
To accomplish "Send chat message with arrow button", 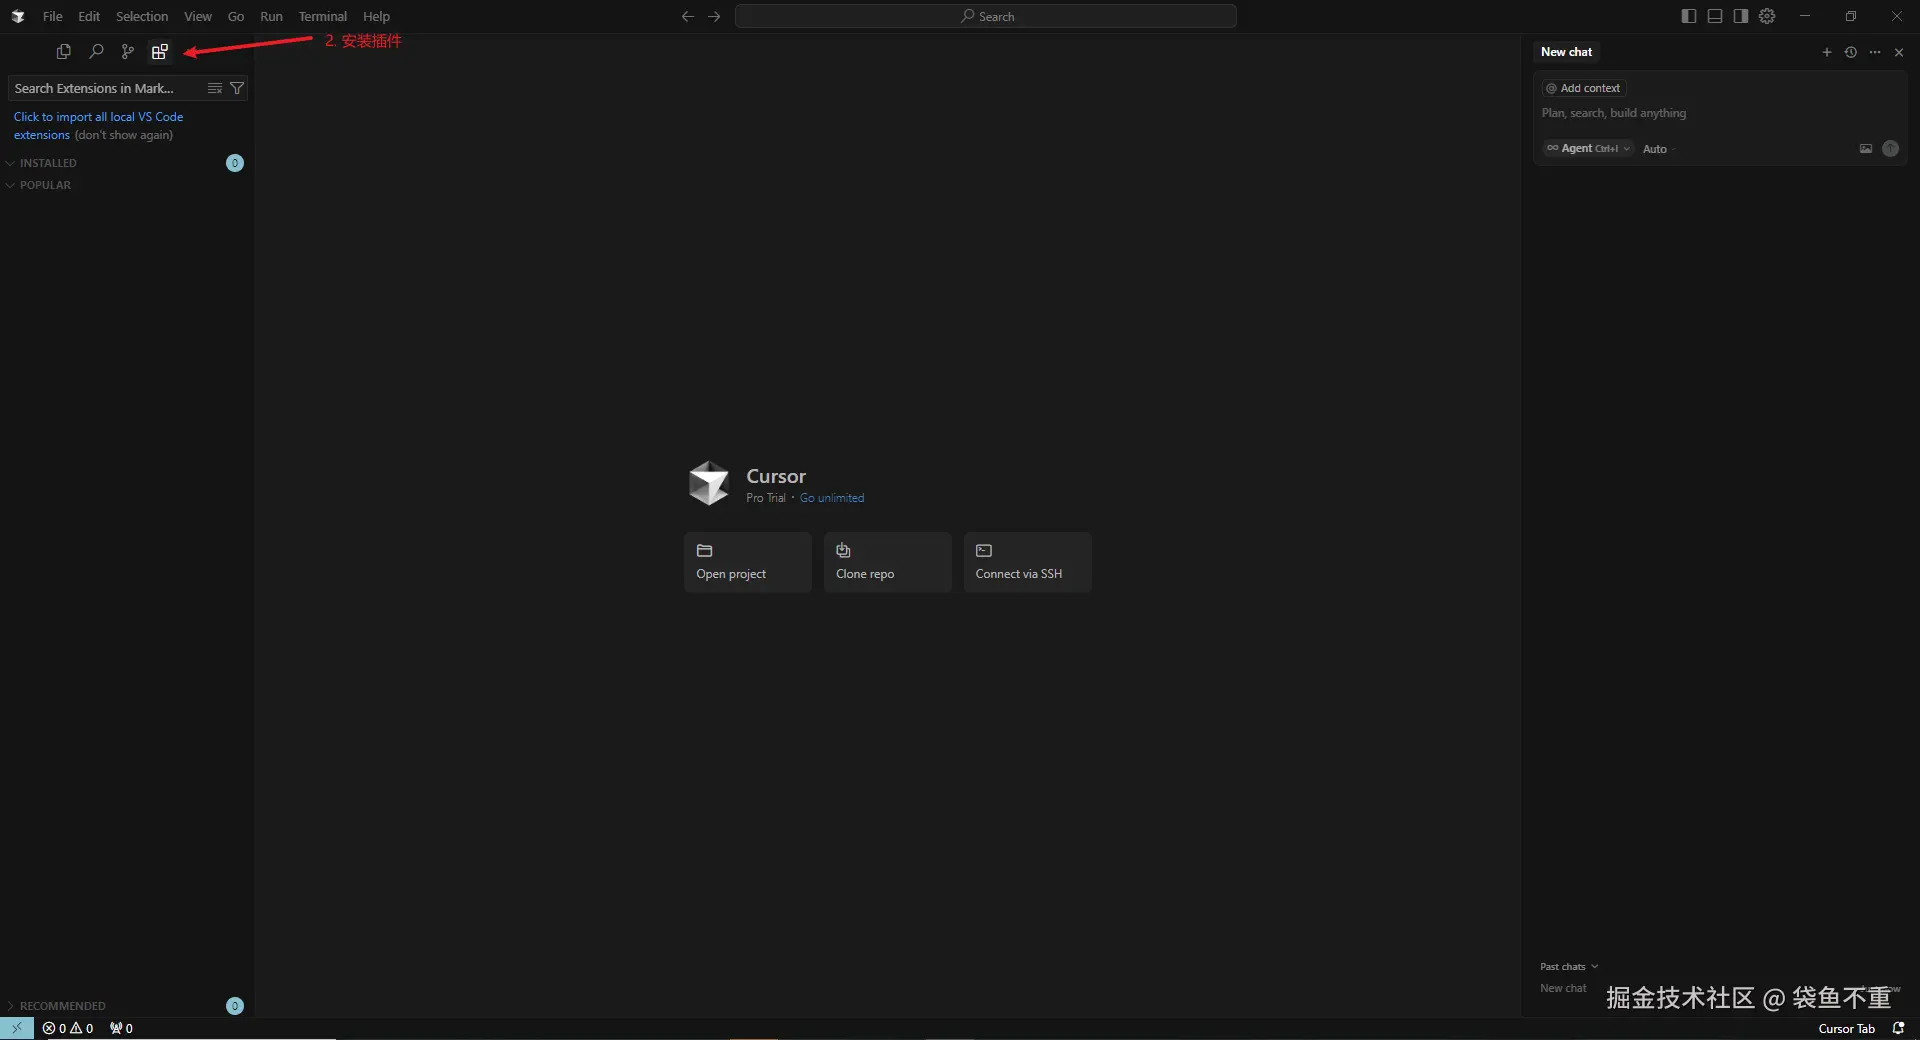I will tap(1890, 148).
